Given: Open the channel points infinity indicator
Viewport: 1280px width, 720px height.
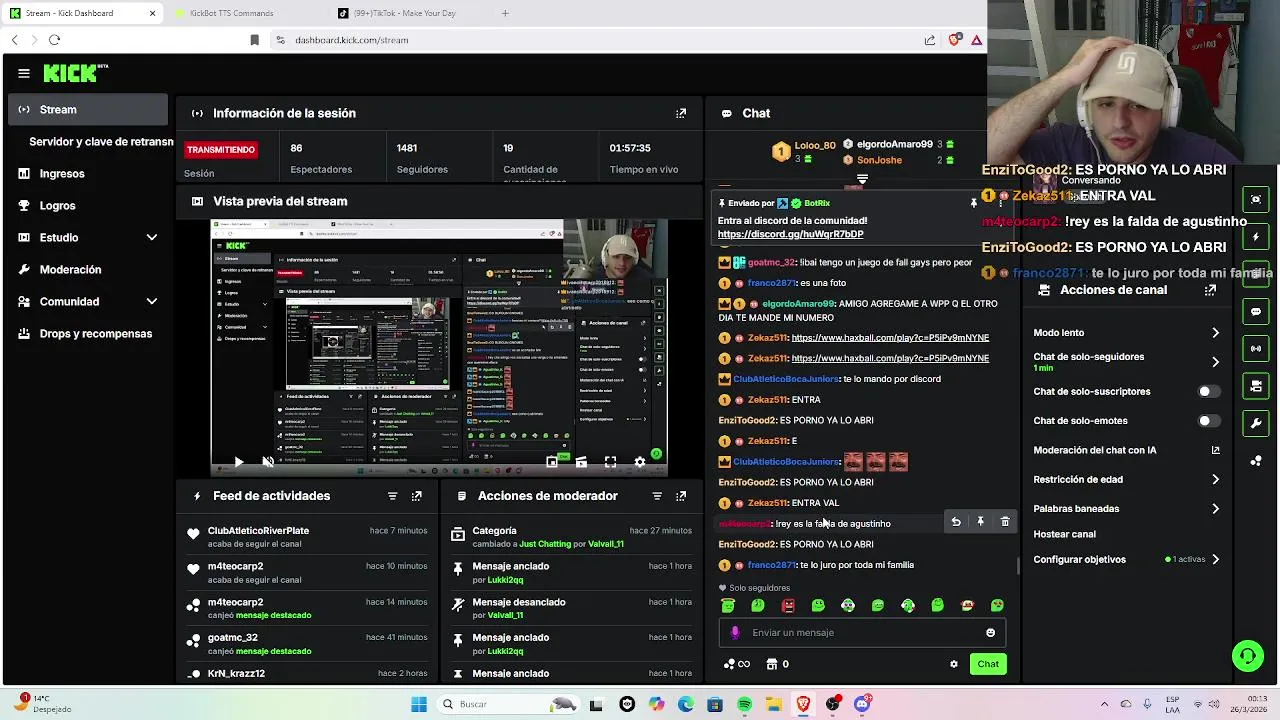Looking at the screenshot, I should tap(737, 664).
